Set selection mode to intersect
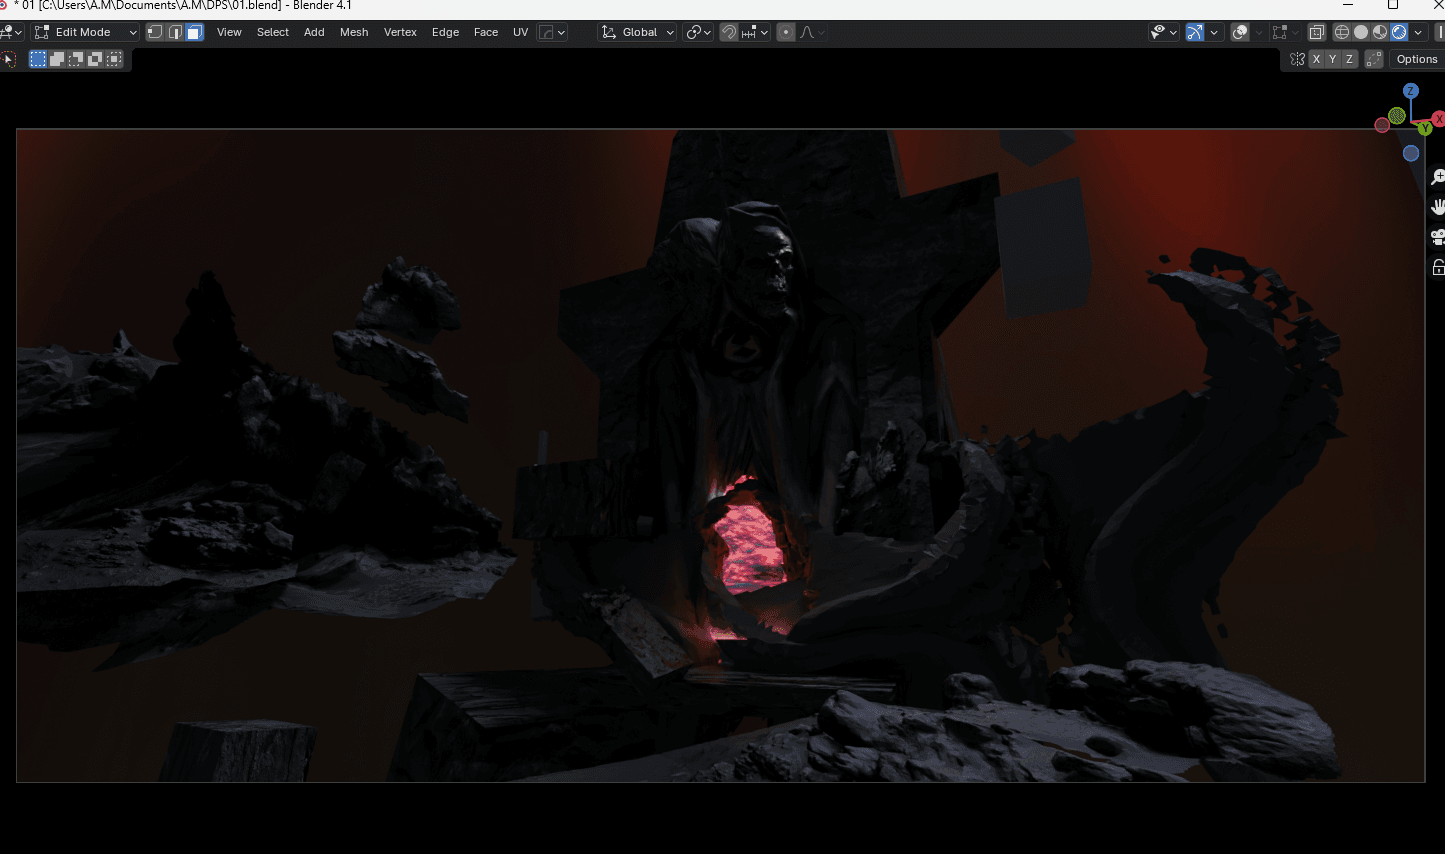The height and width of the screenshot is (854, 1445). pos(114,59)
